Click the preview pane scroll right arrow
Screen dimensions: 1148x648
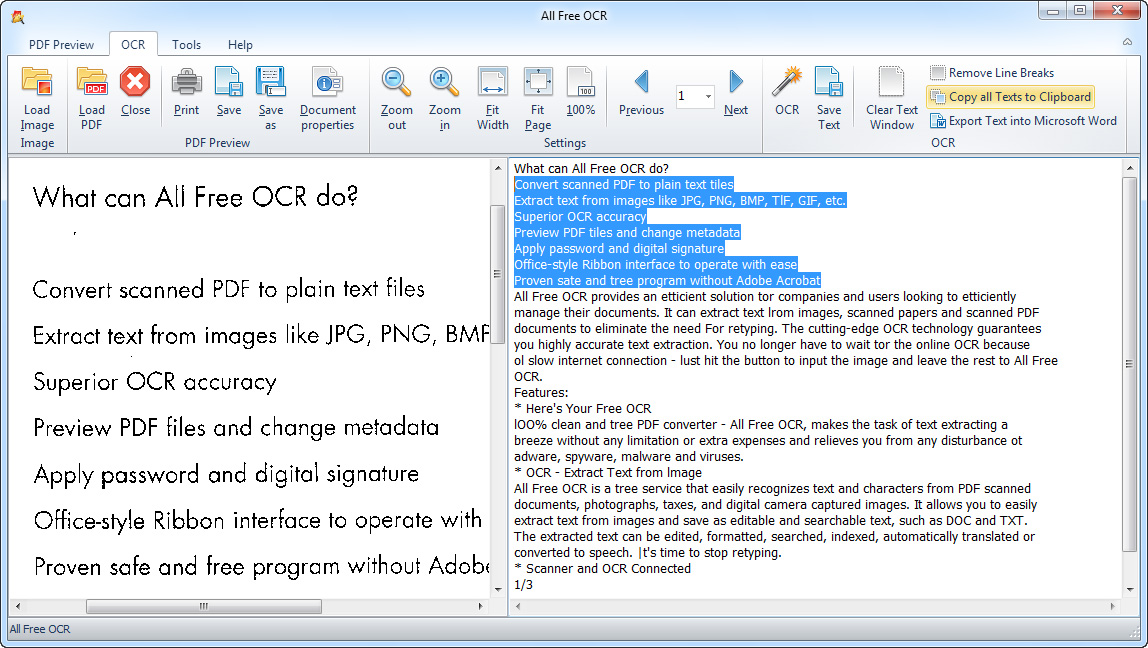pyautogui.click(x=480, y=606)
